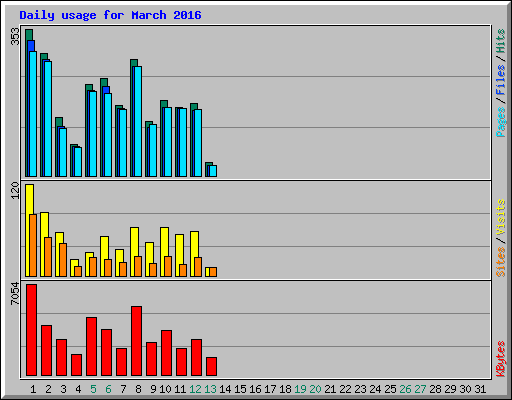Click day 1 on the x-axis
Viewport: 512px width, 400px height.
33,389
